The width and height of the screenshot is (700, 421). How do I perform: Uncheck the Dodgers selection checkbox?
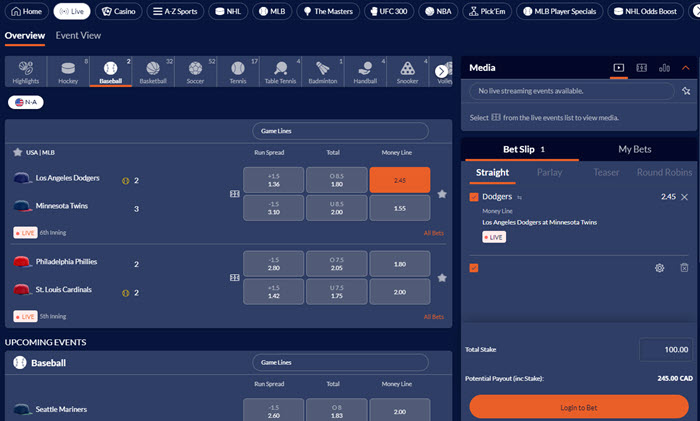474,197
